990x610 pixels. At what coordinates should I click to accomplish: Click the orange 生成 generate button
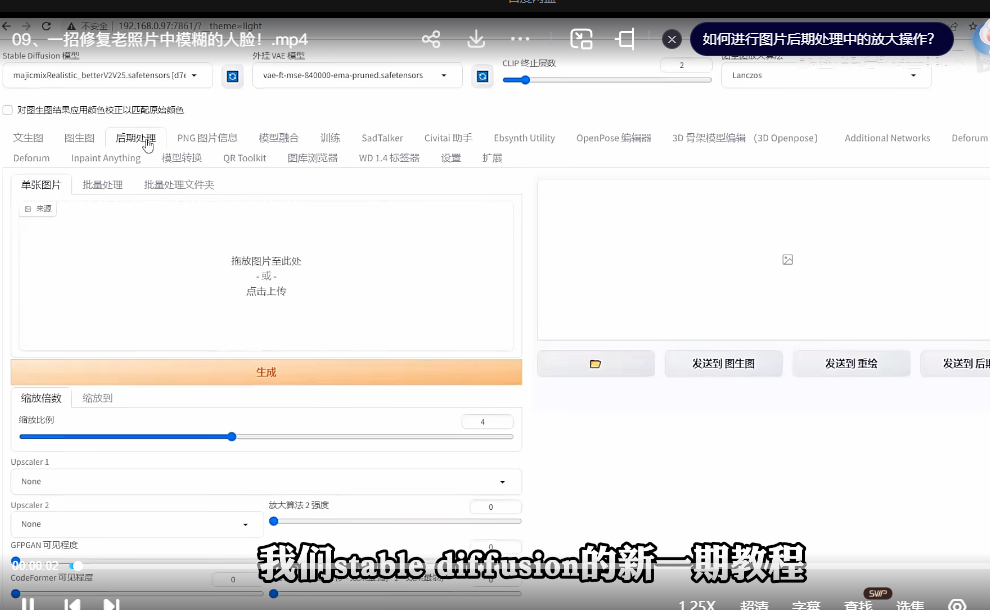click(266, 372)
